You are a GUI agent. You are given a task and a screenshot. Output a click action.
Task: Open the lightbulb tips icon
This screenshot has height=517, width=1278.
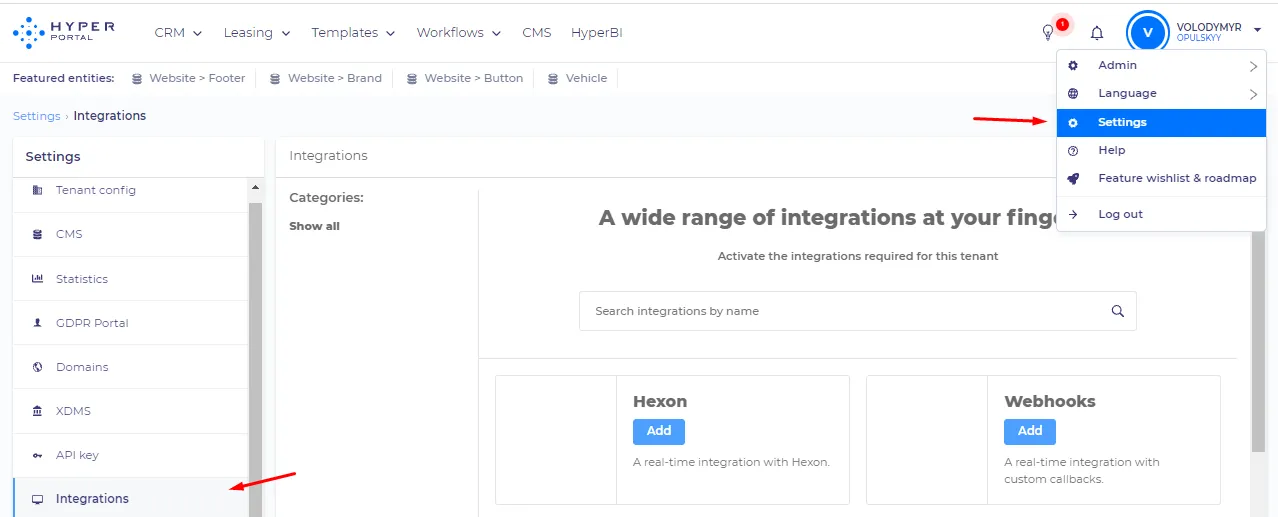1048,33
